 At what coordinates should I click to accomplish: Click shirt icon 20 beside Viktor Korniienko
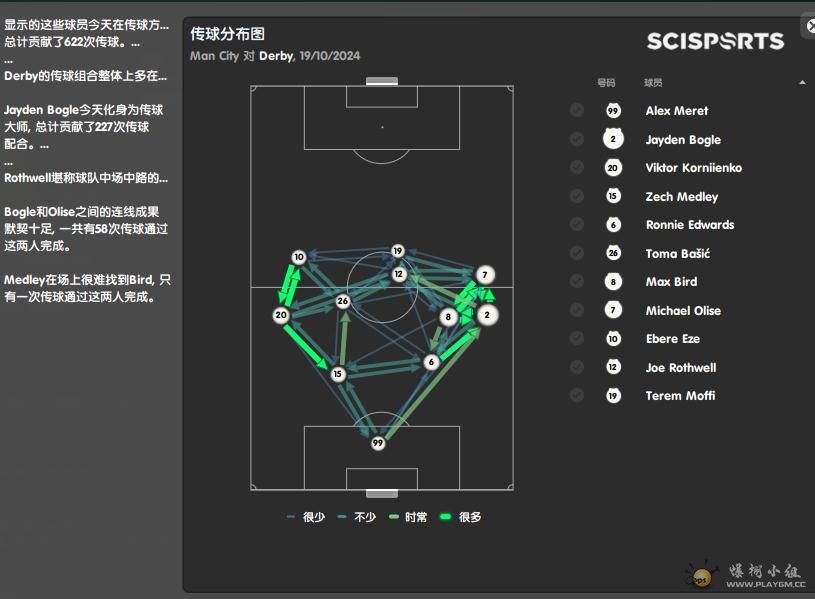coord(613,167)
